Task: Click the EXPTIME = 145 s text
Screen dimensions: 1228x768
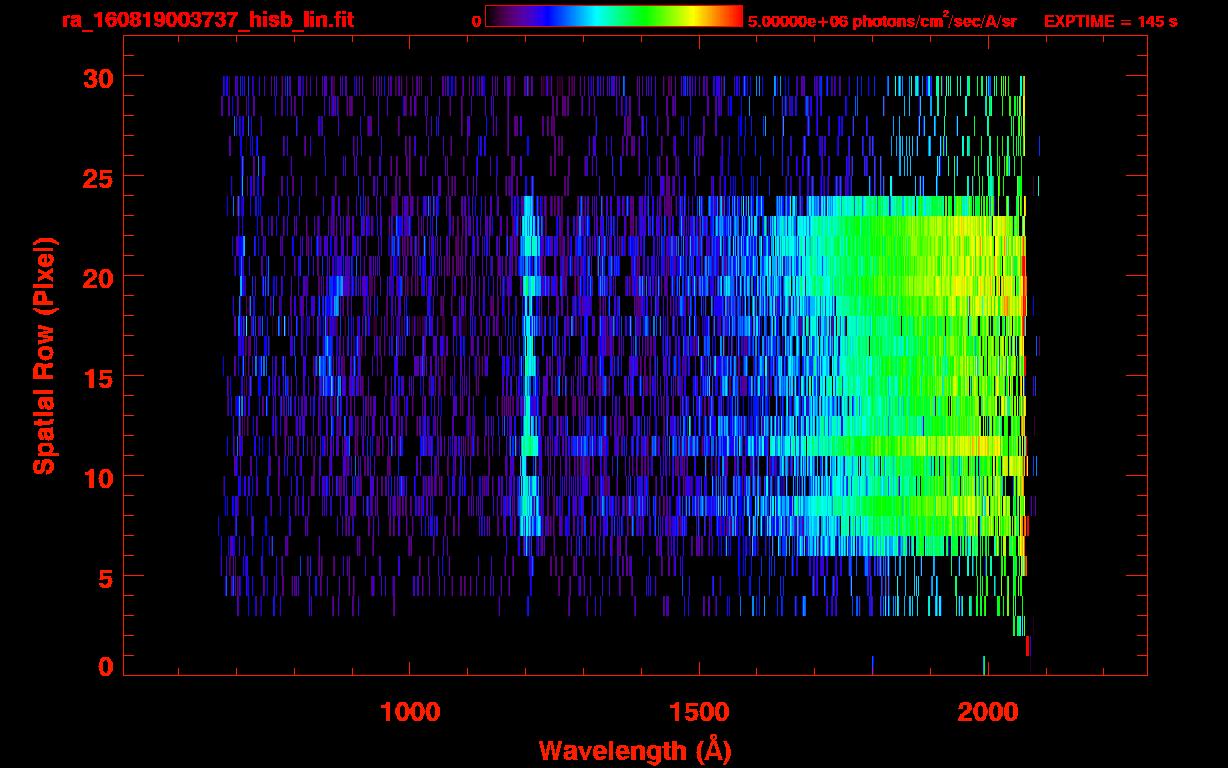Action: 1110,21
